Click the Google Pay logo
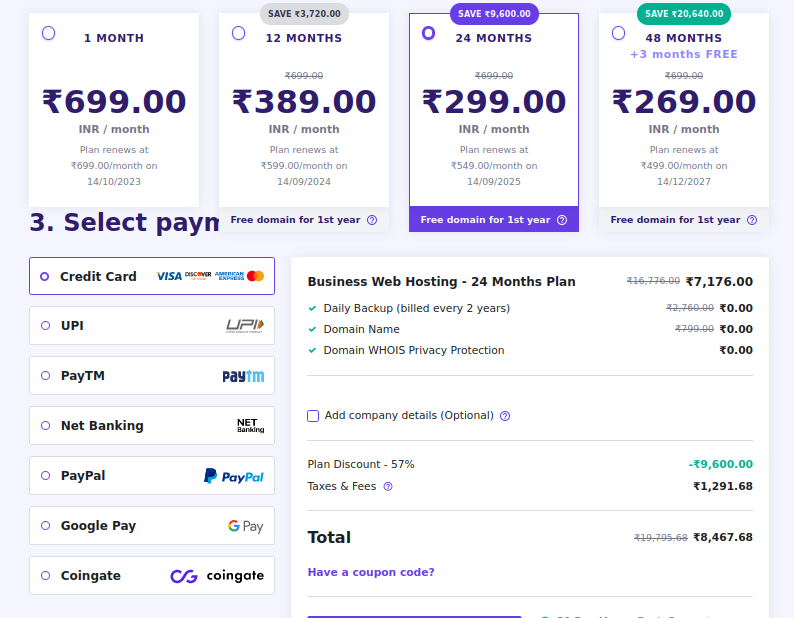 (x=245, y=526)
